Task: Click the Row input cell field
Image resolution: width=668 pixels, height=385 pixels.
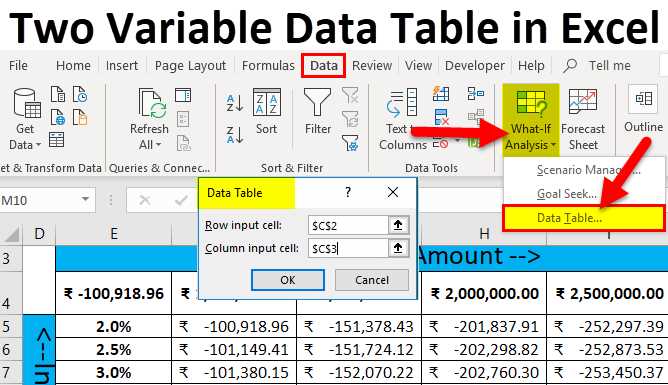Action: coord(348,225)
